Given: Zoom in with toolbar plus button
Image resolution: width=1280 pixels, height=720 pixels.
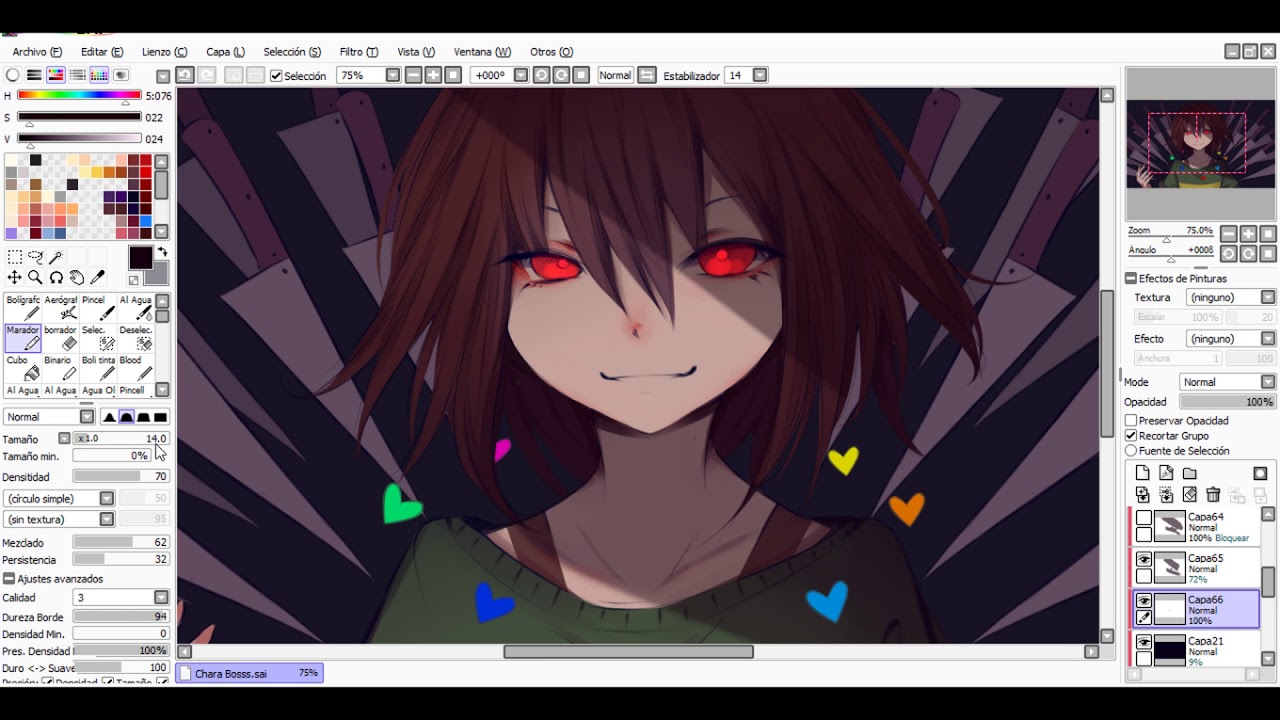Looking at the screenshot, I should click(x=433, y=75).
